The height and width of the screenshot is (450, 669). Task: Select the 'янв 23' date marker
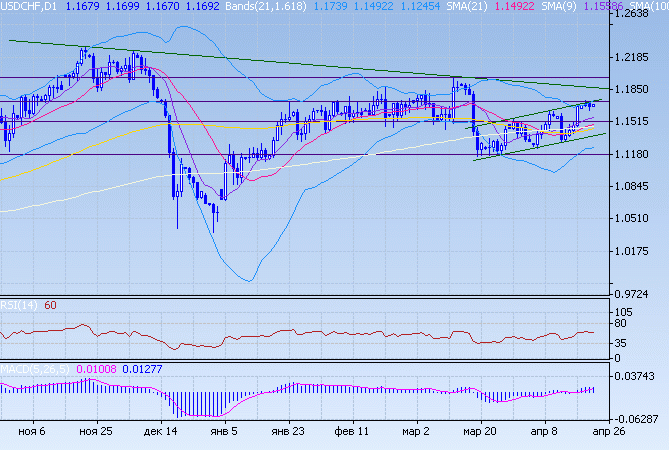(x=288, y=431)
